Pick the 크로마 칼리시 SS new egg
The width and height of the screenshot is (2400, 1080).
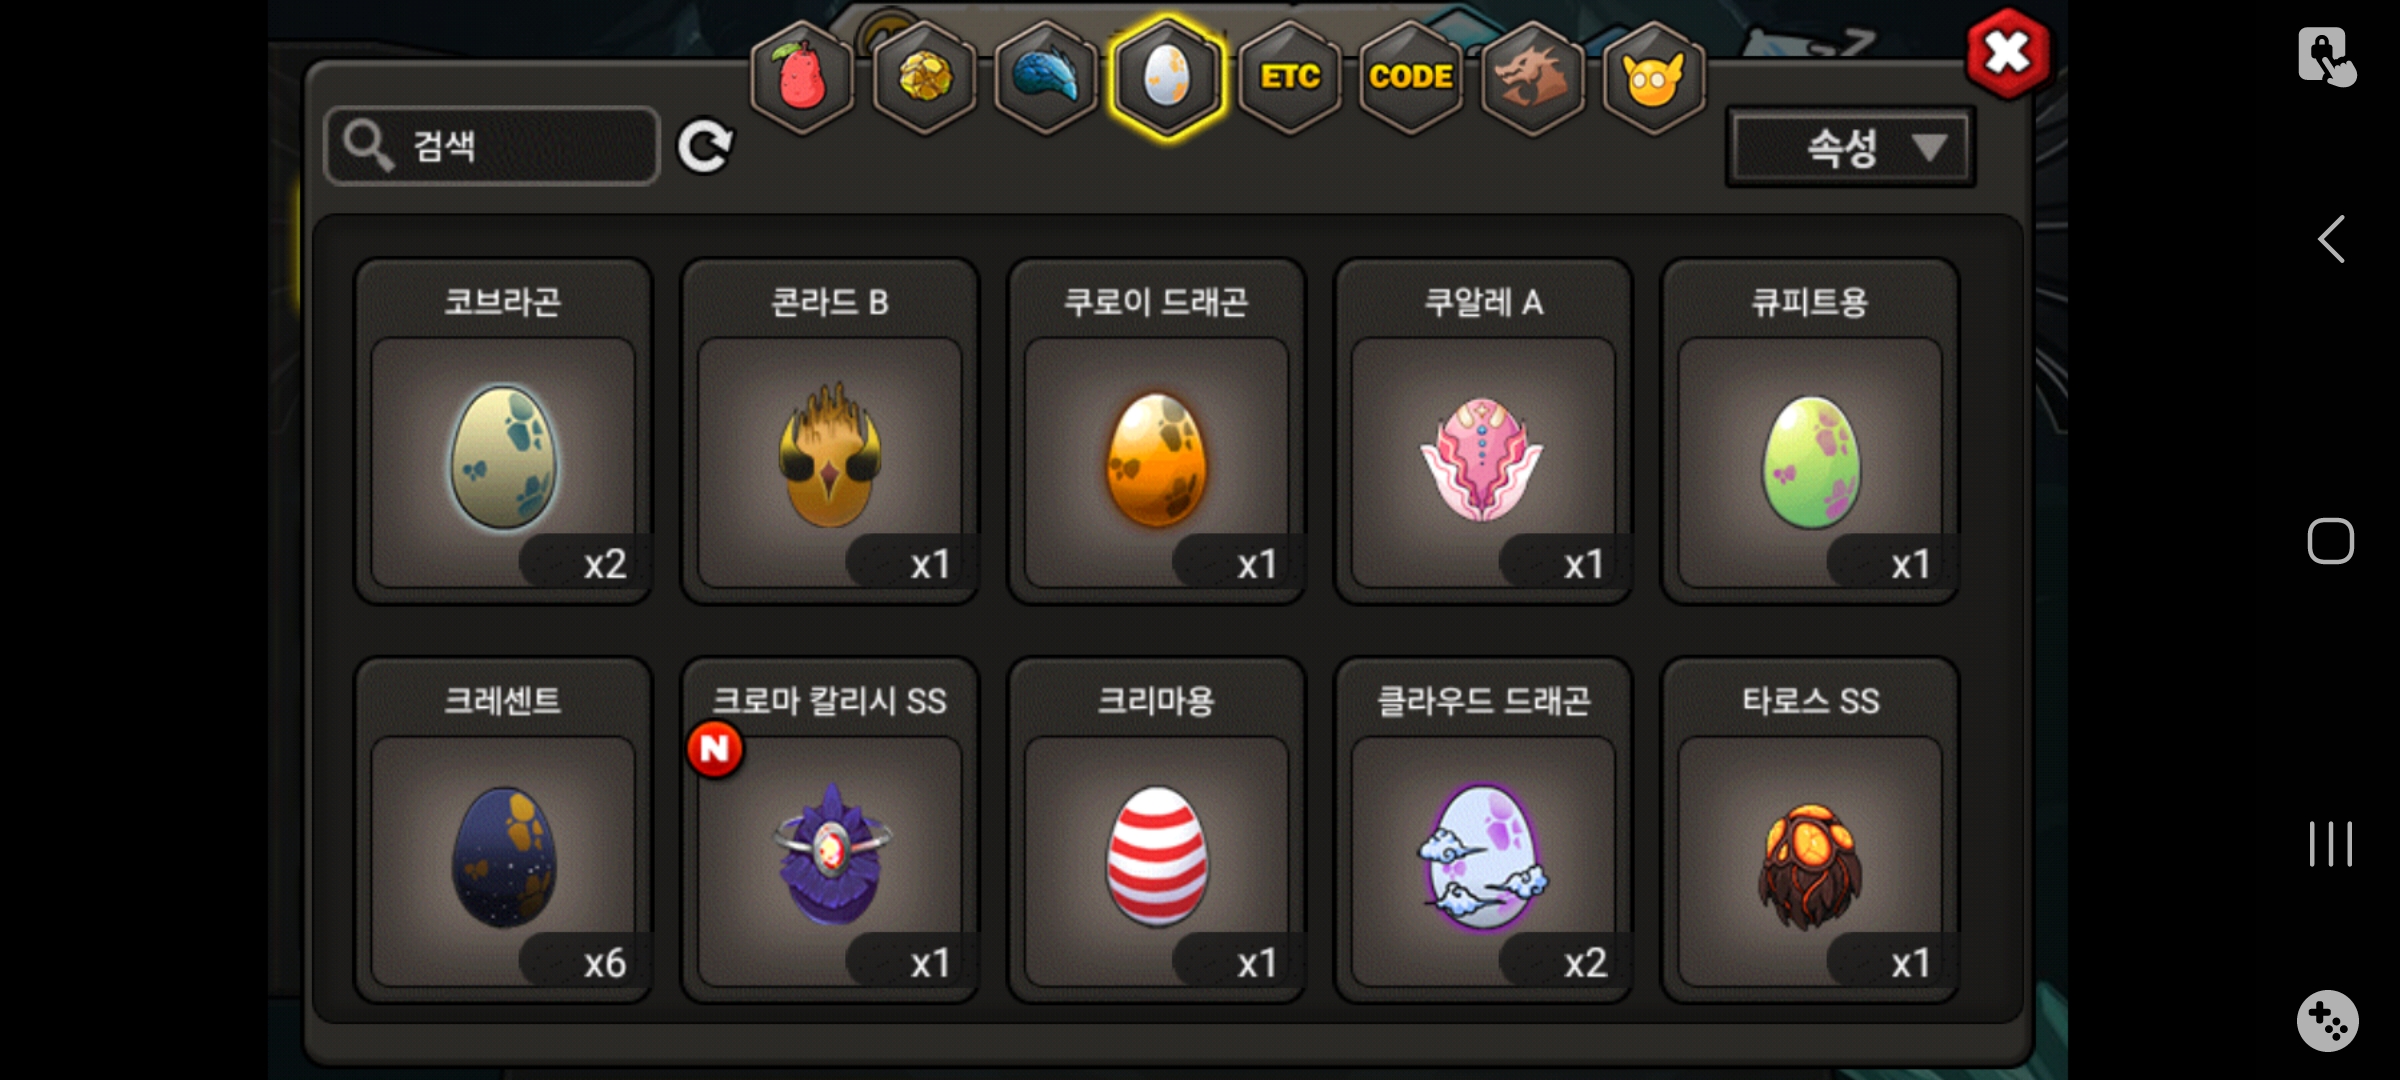point(830,830)
